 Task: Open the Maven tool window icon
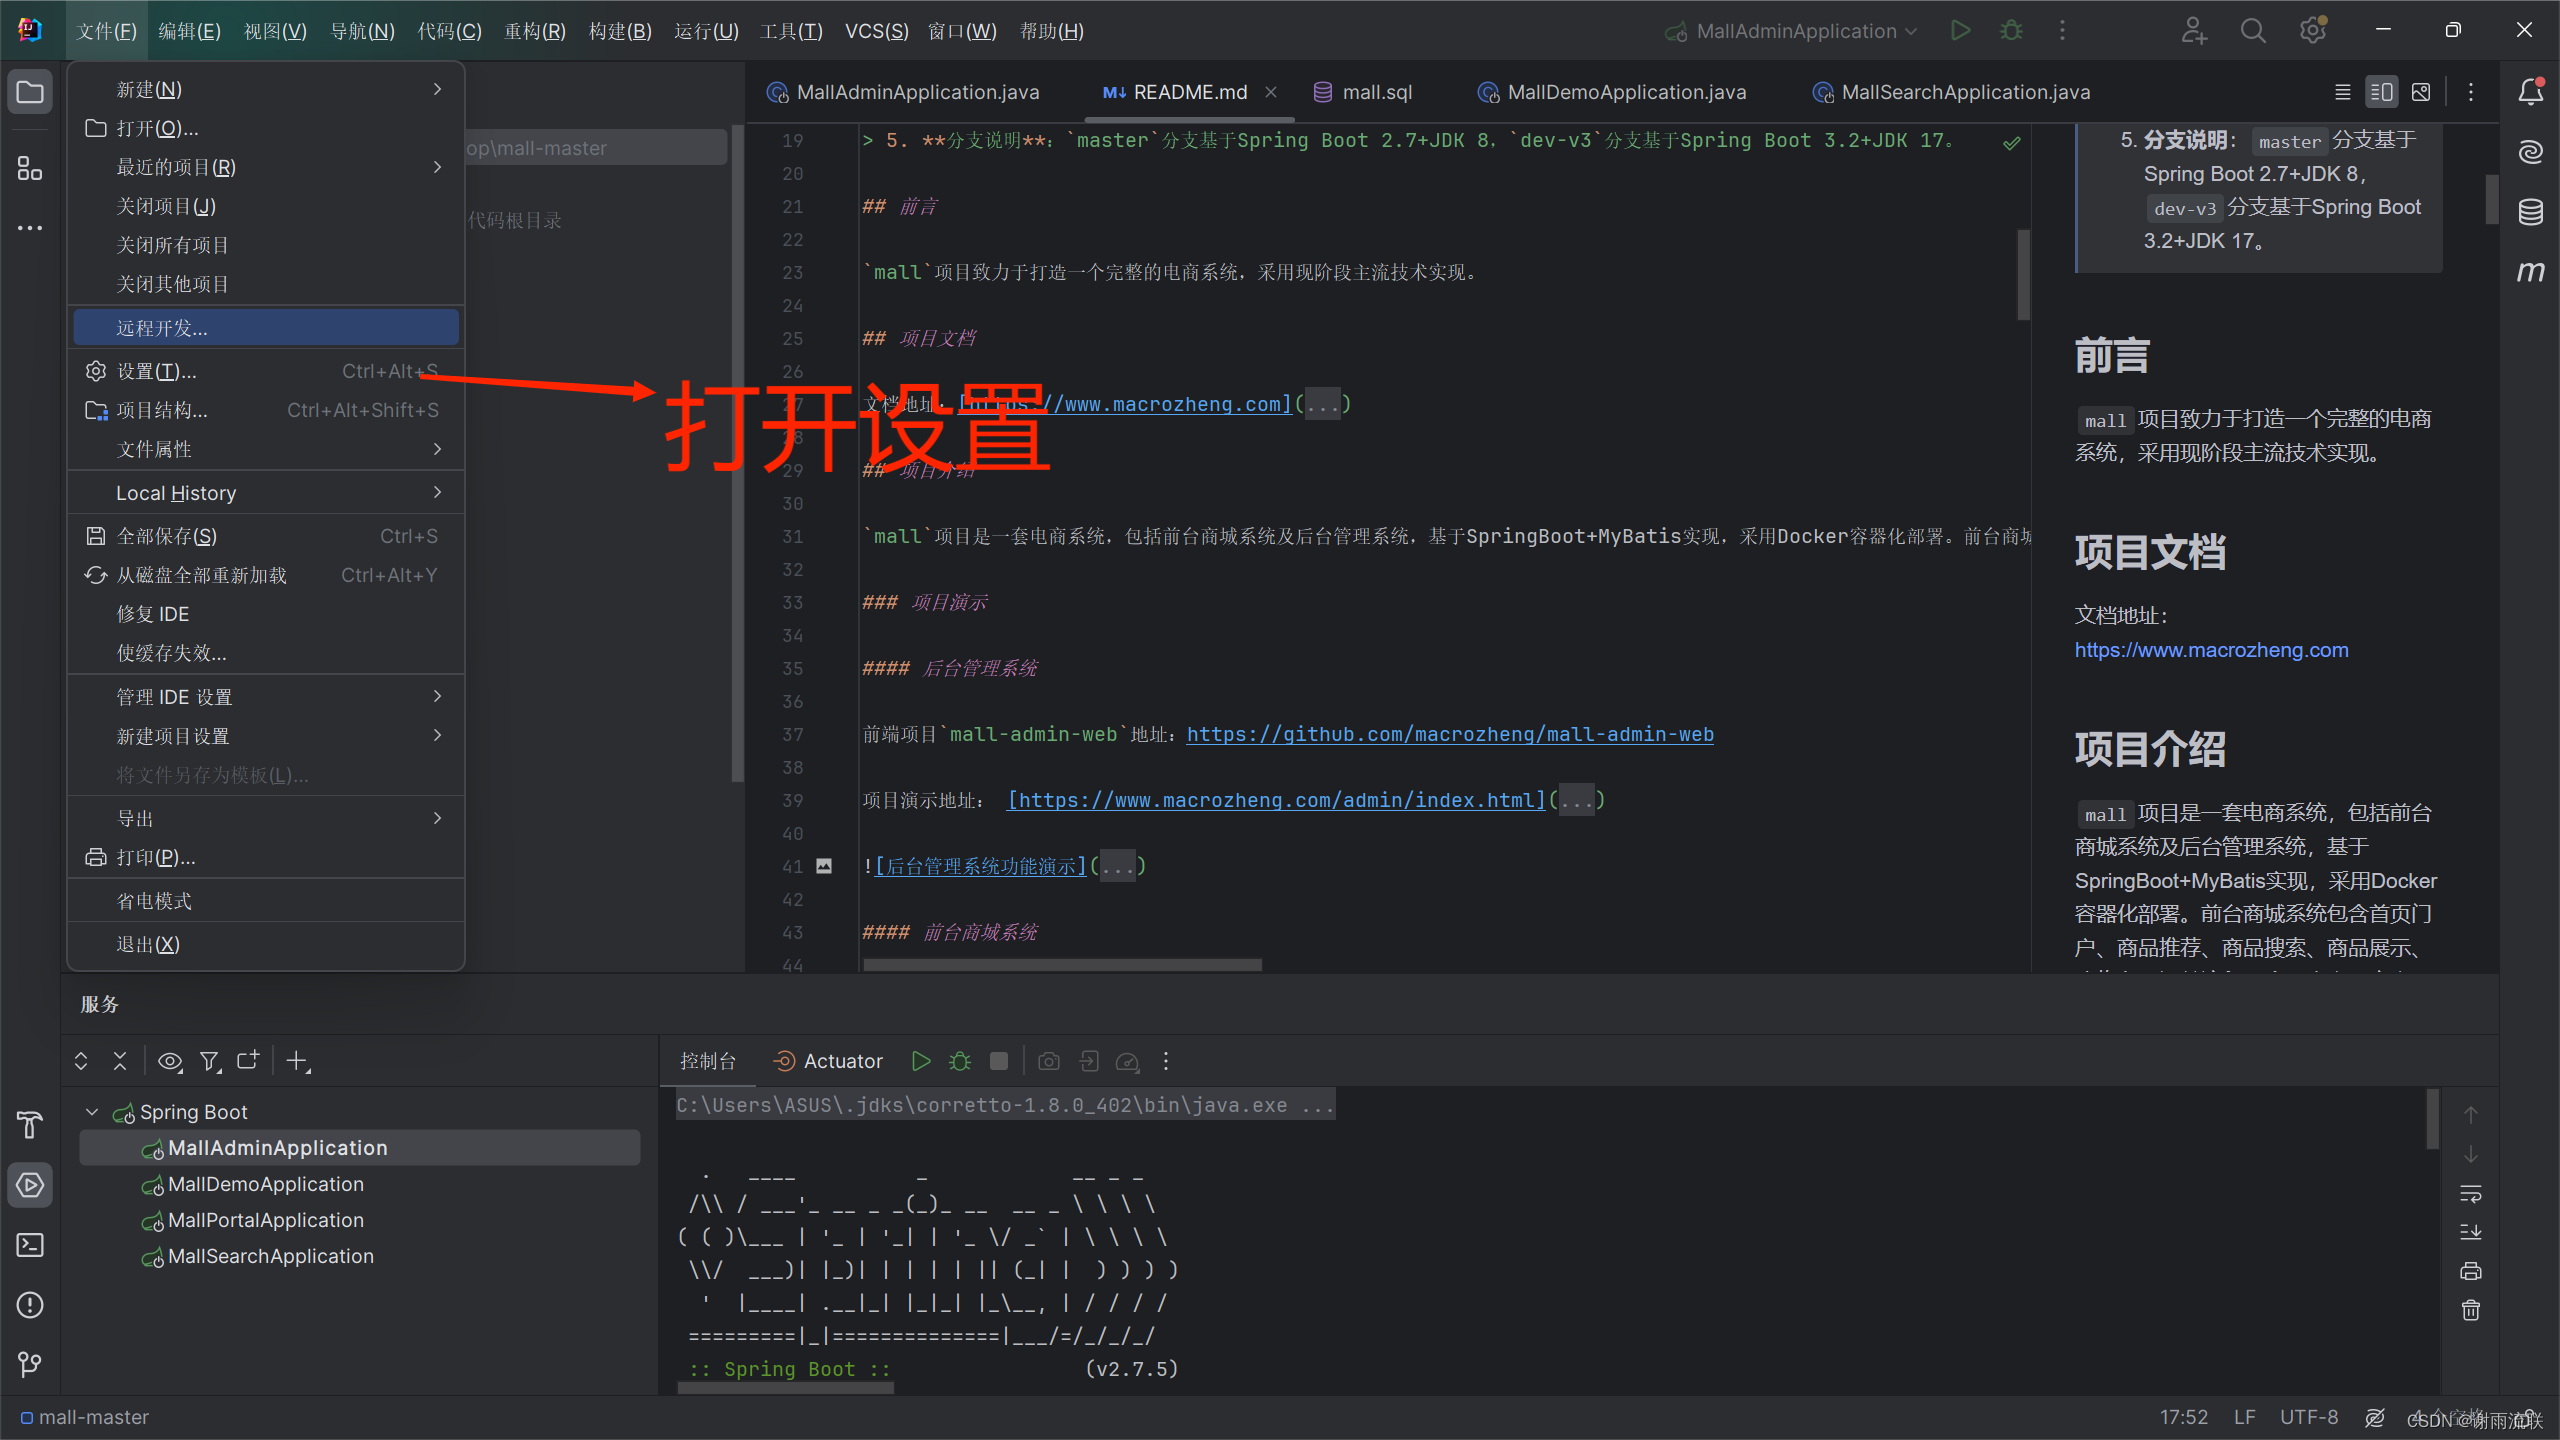pos(2530,272)
